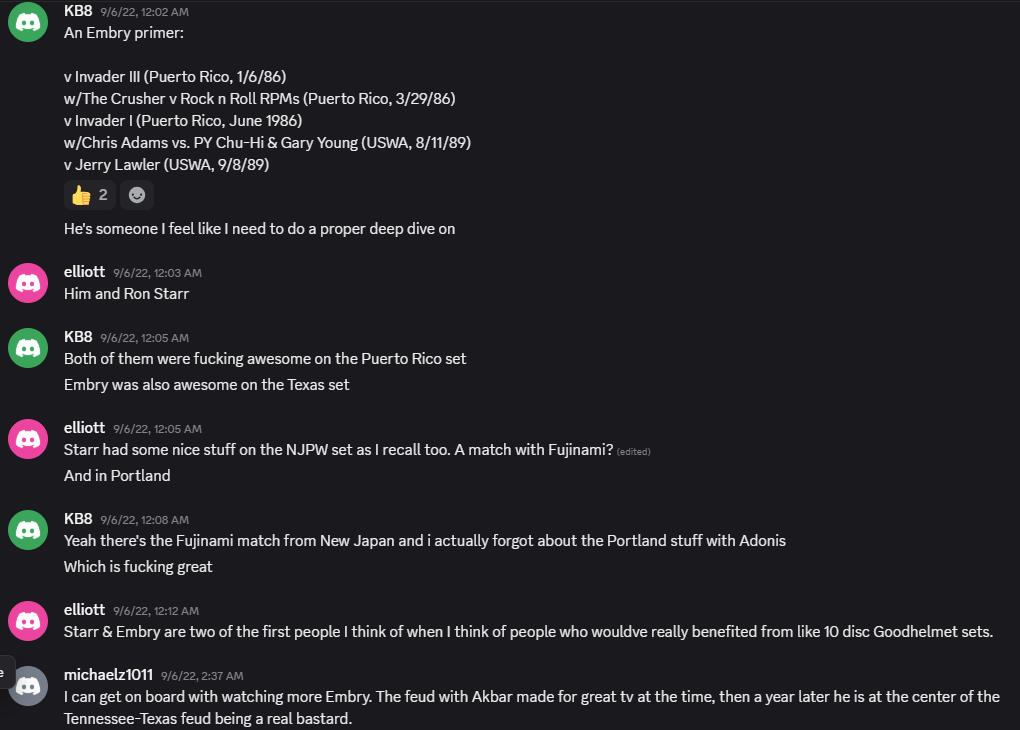Click elliott's username on the 12:12 AM message

pyautogui.click(x=84, y=609)
